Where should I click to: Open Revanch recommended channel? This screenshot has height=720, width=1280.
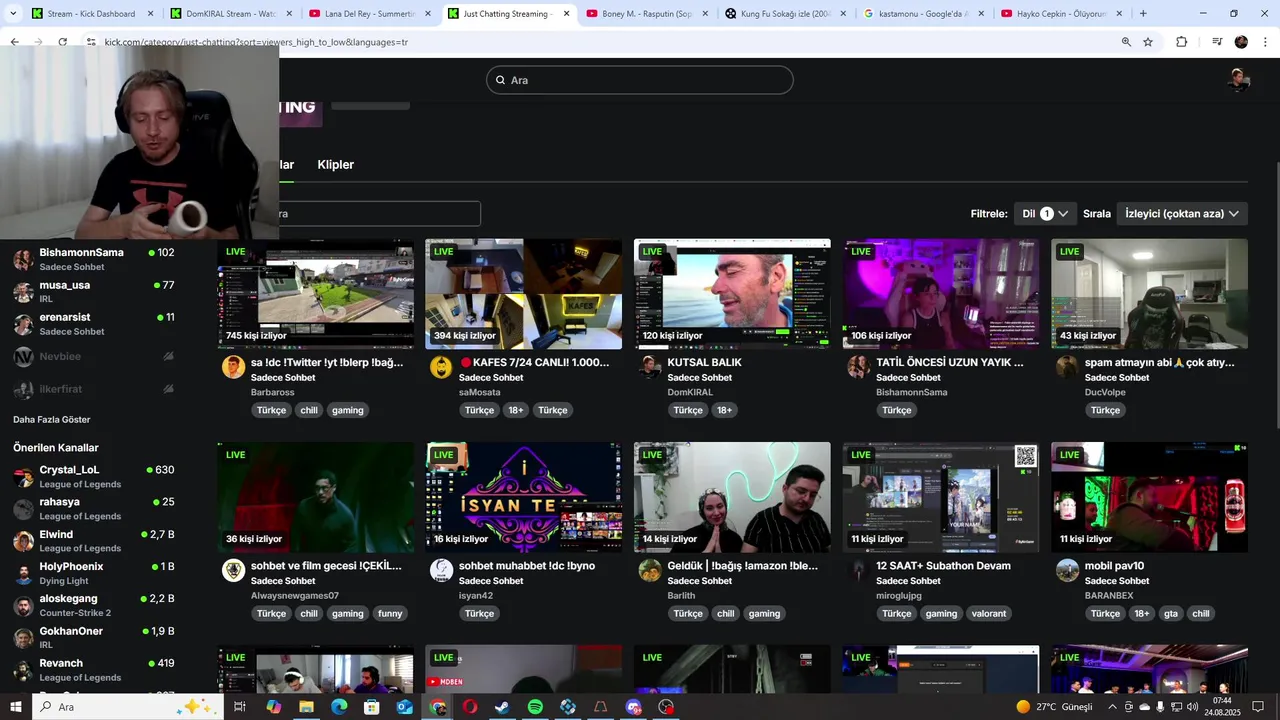95,670
